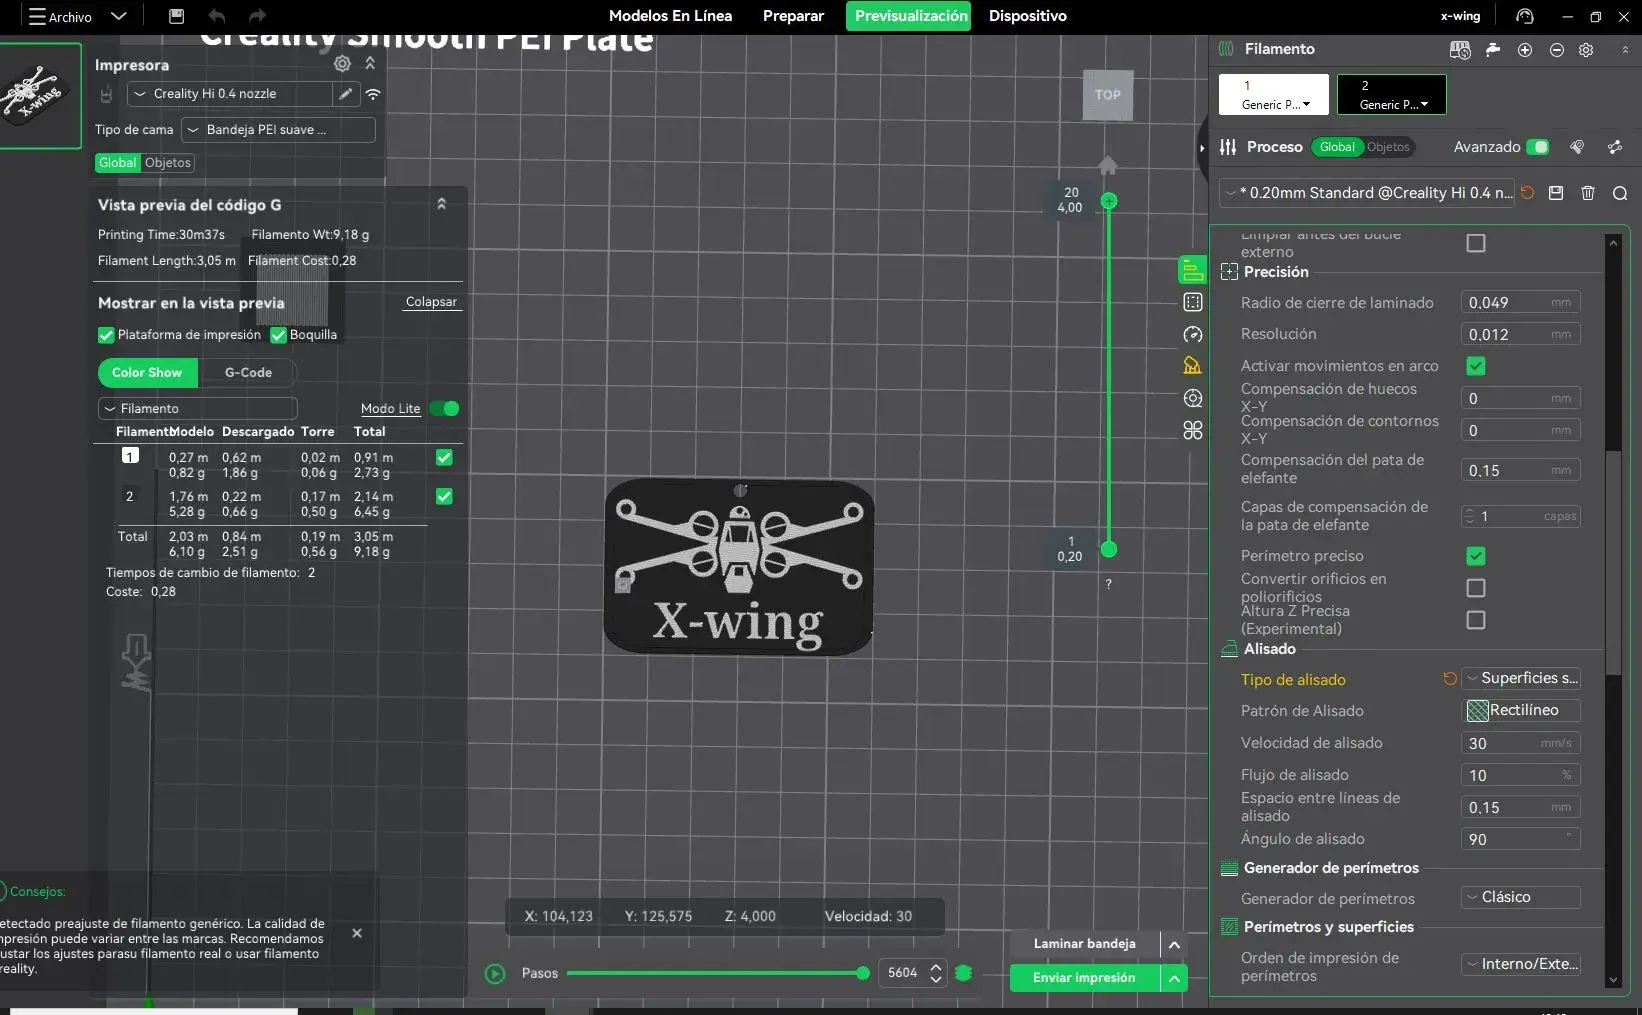Open filament settings gear icon
This screenshot has width=1642, height=1015.
click(x=1586, y=50)
